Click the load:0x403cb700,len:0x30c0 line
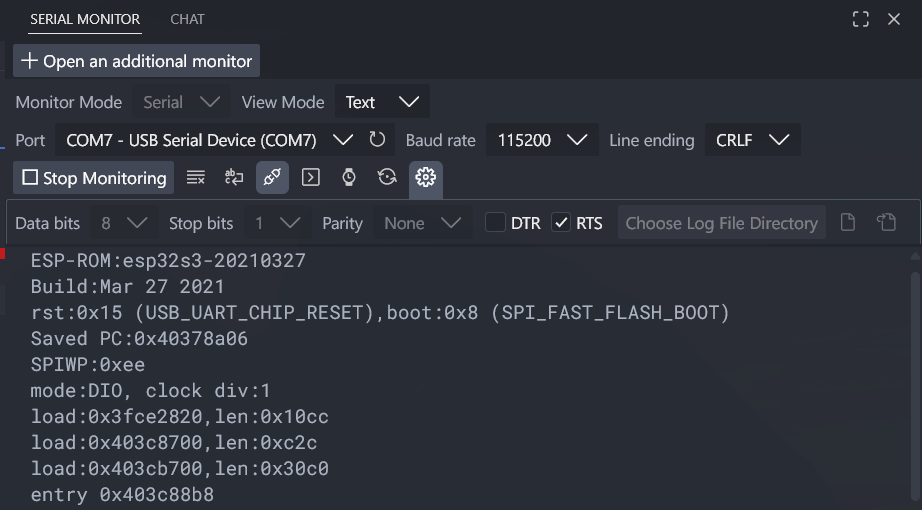922x510 pixels. pyautogui.click(x=179, y=468)
